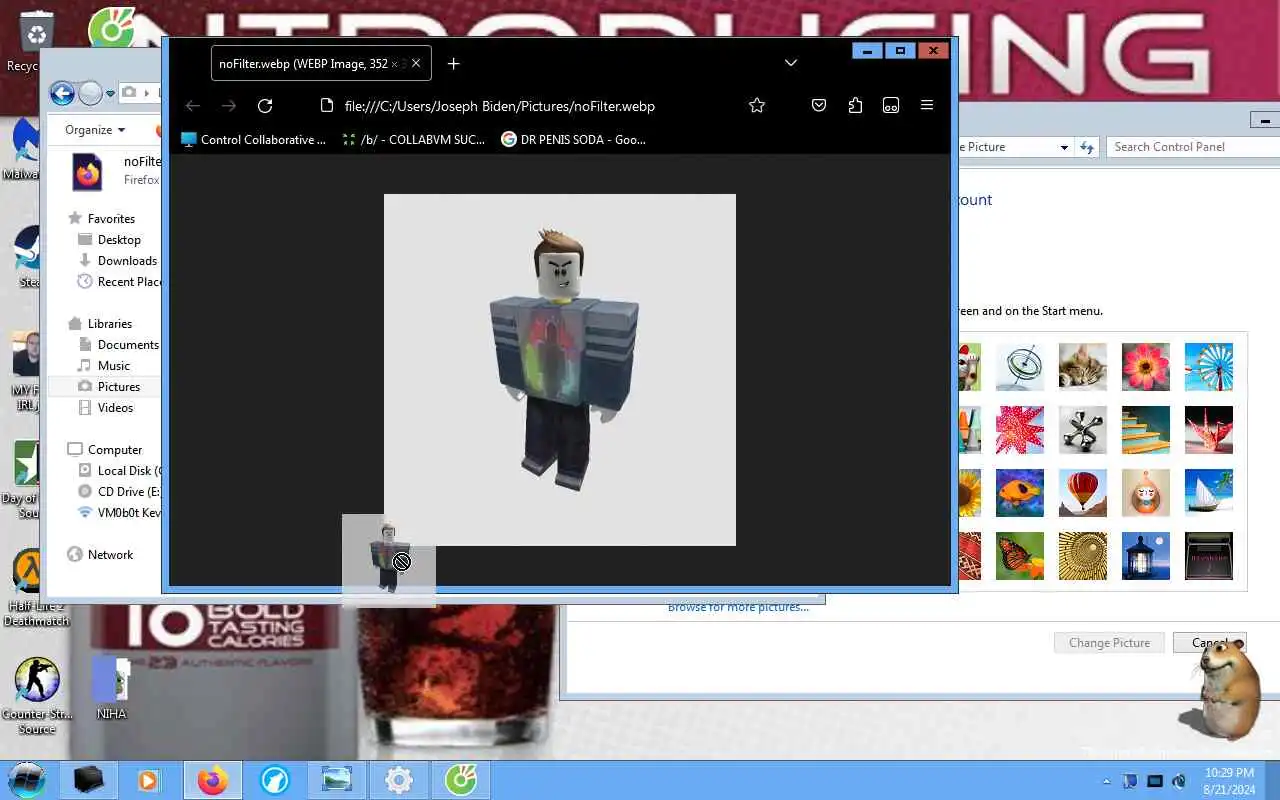Go back in Firefox navigation
Viewport: 1280px width, 800px height.
click(x=193, y=106)
